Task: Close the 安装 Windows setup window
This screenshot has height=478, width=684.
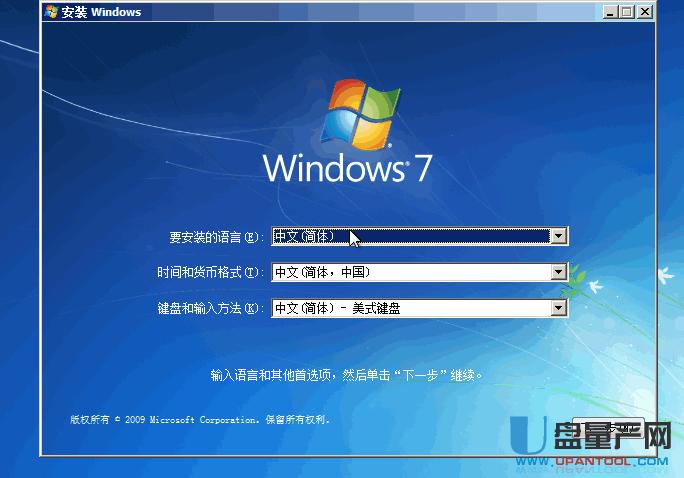Action: point(645,12)
